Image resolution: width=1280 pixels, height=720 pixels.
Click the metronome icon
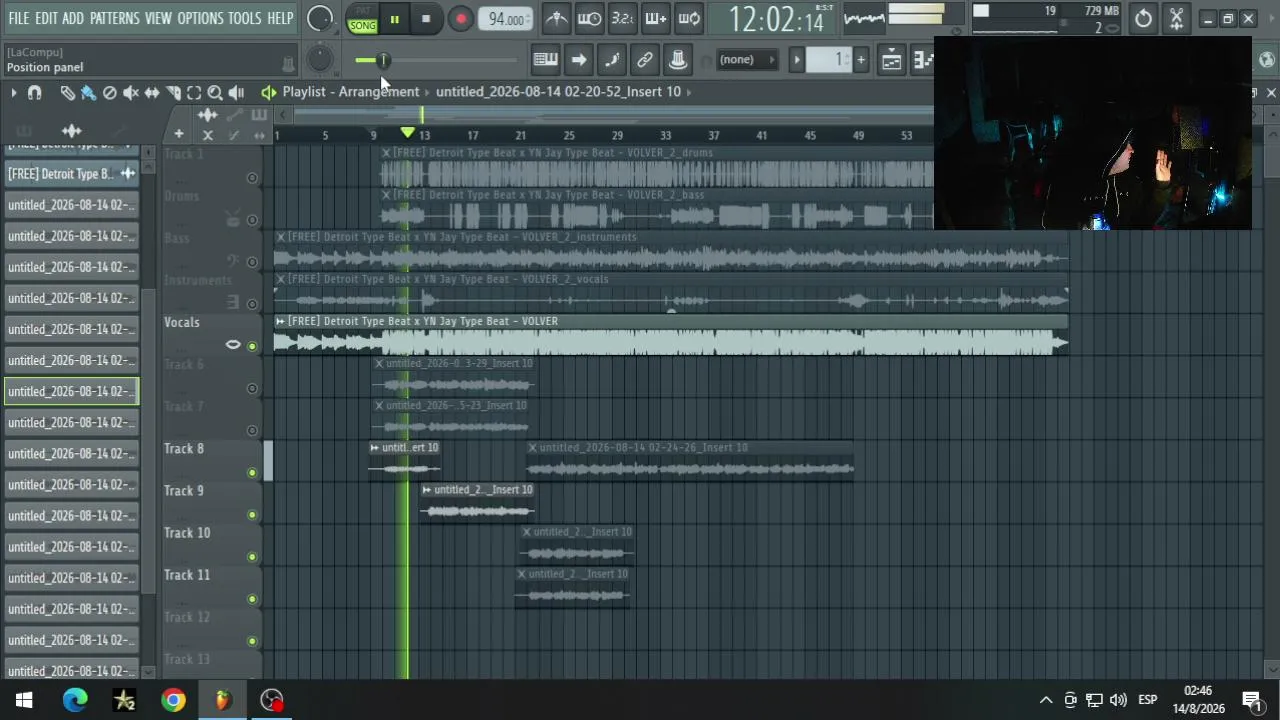click(x=557, y=19)
